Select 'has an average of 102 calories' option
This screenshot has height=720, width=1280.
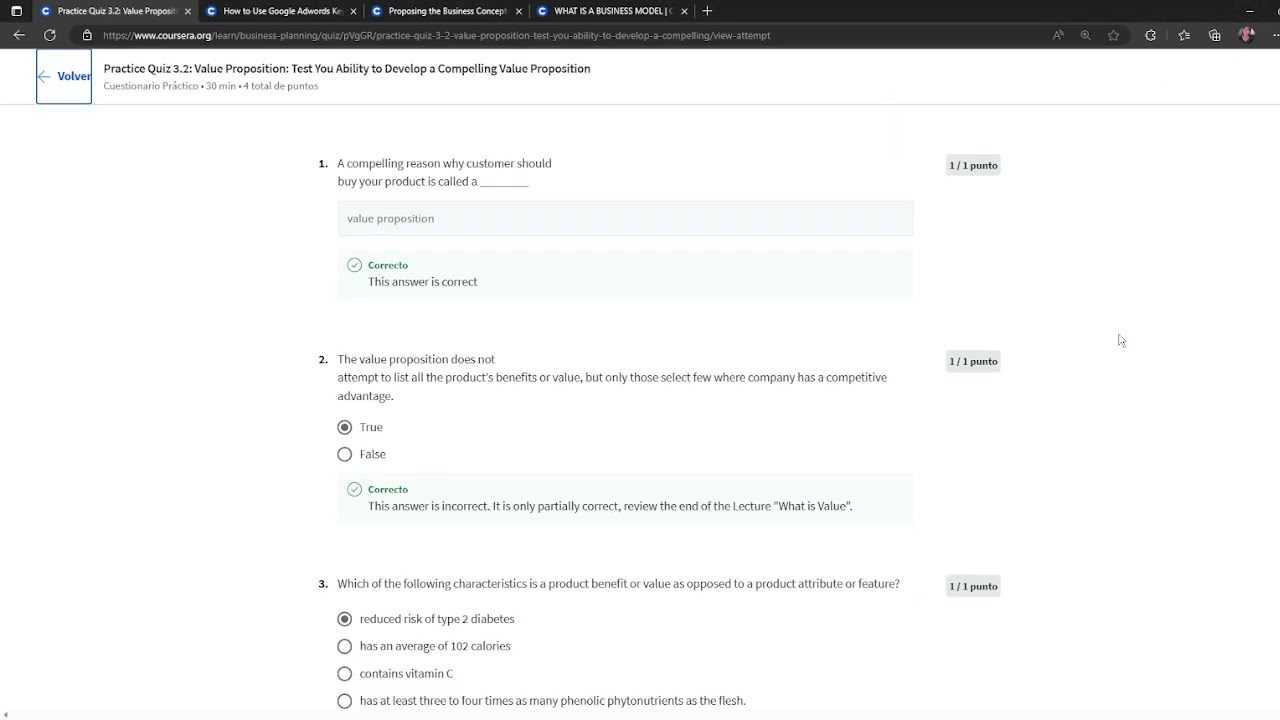(x=345, y=646)
